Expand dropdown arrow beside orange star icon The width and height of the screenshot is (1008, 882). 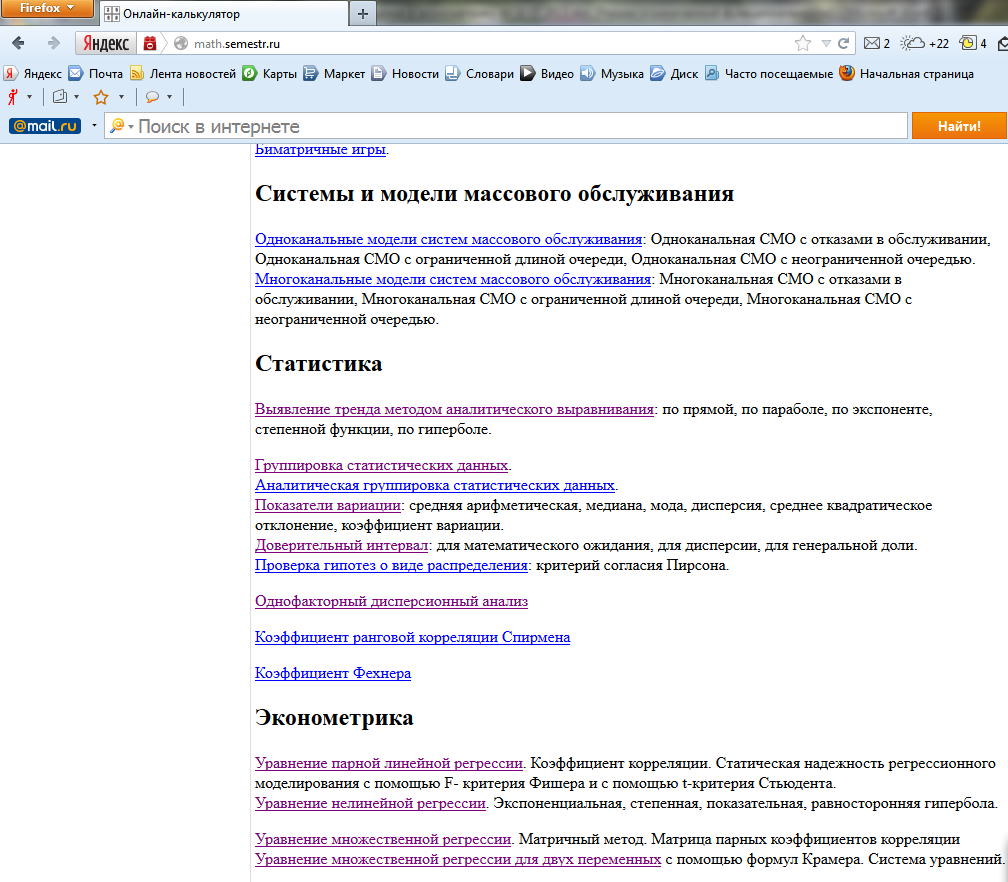coord(122,97)
